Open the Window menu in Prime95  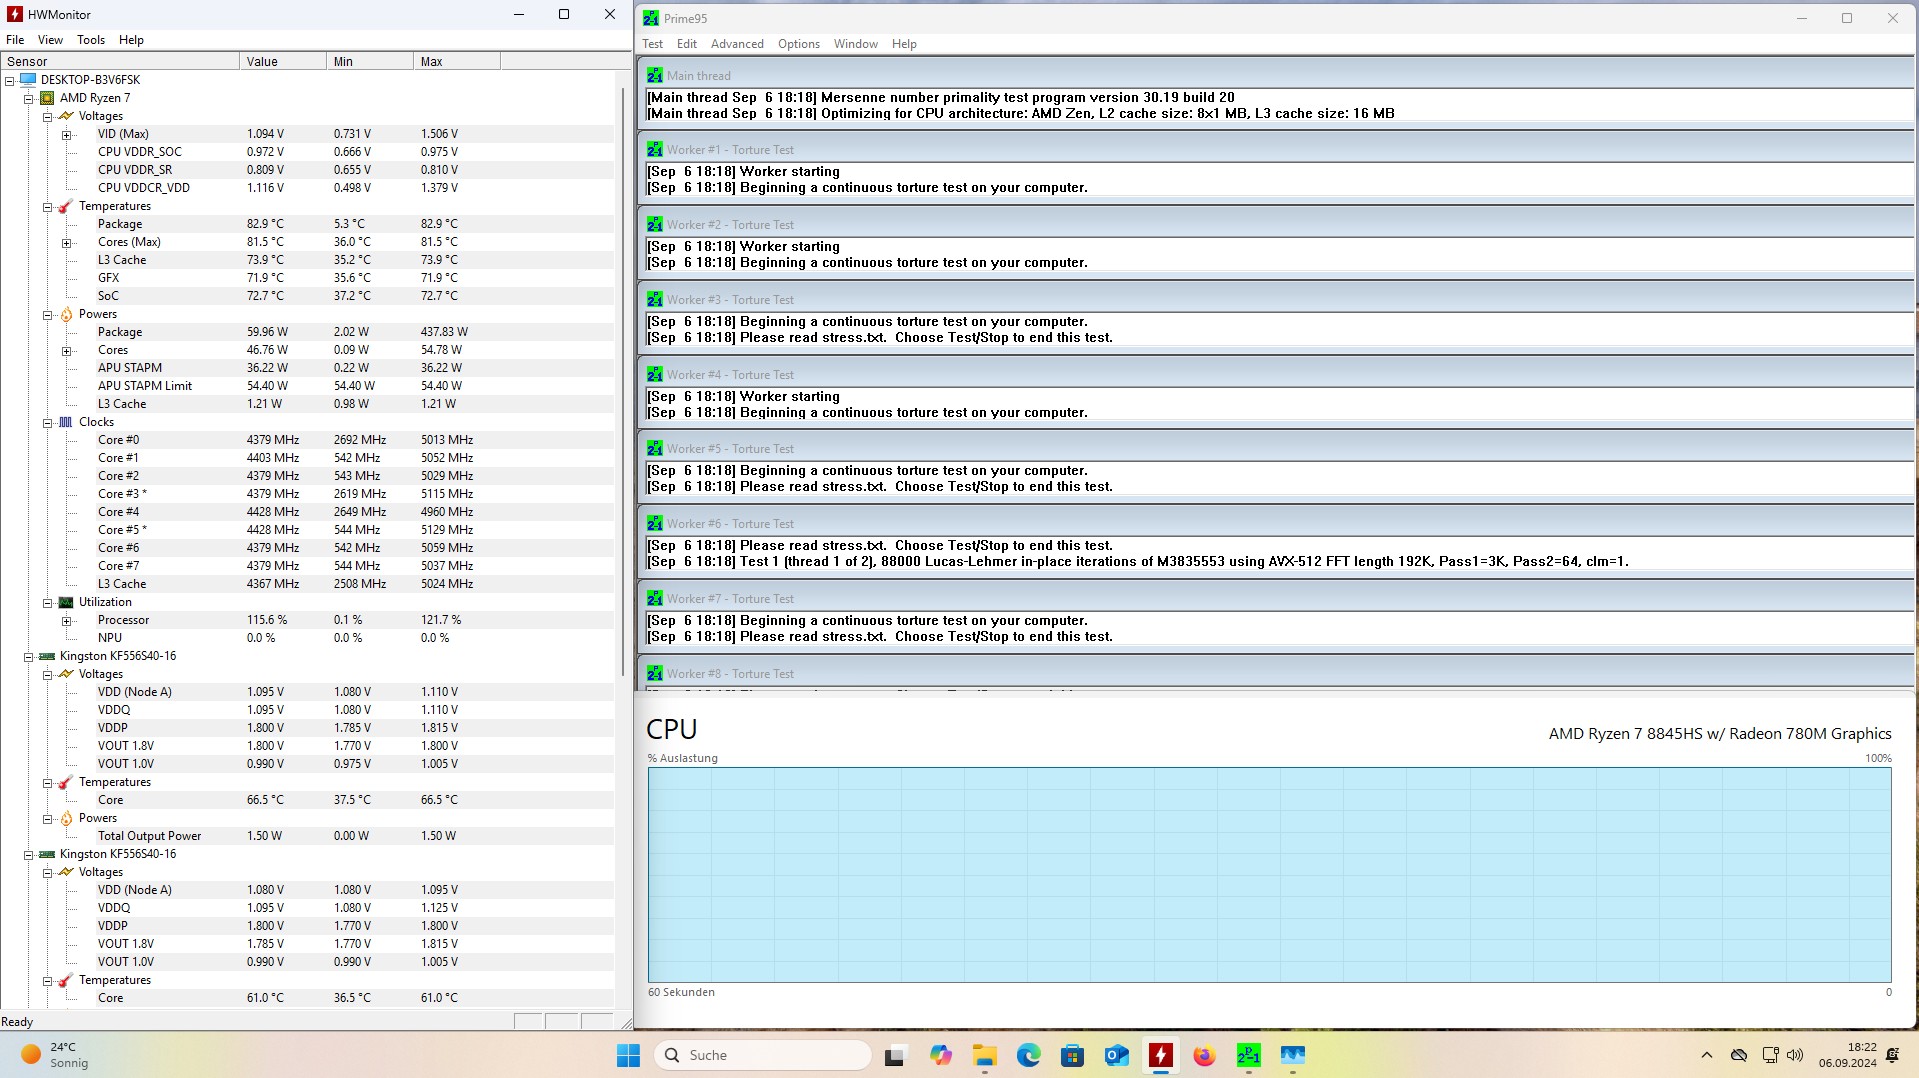[x=856, y=44]
